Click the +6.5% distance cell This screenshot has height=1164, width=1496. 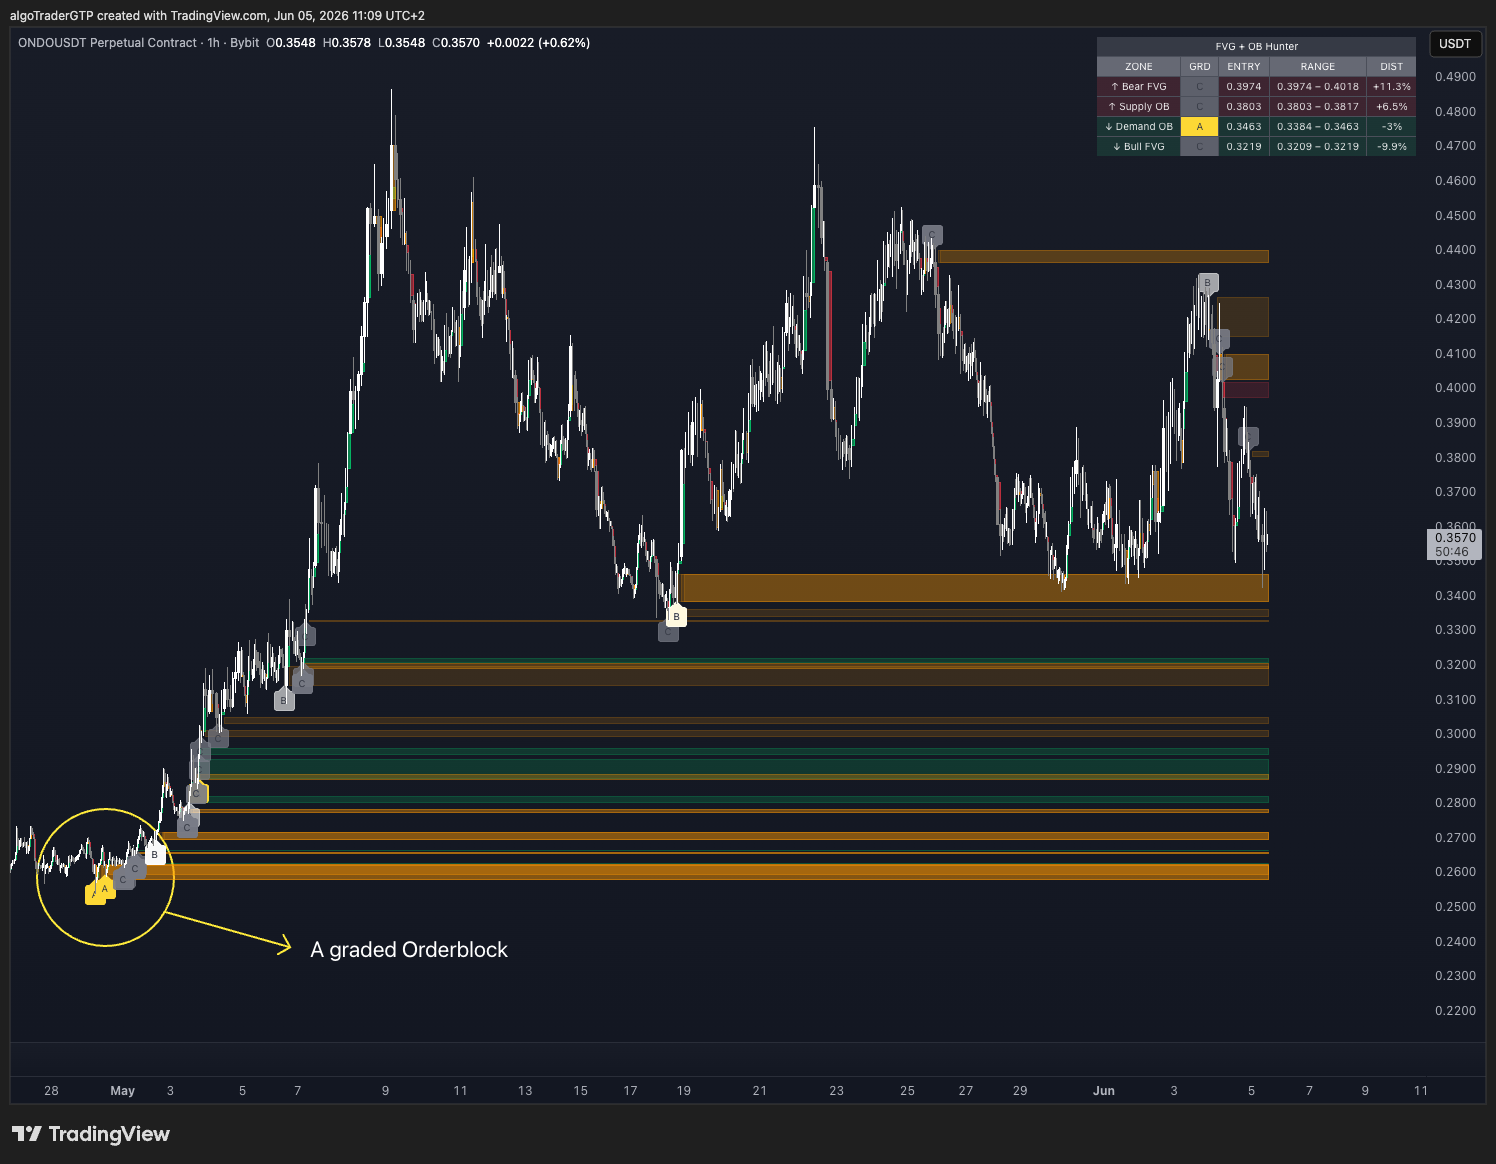pos(1392,107)
